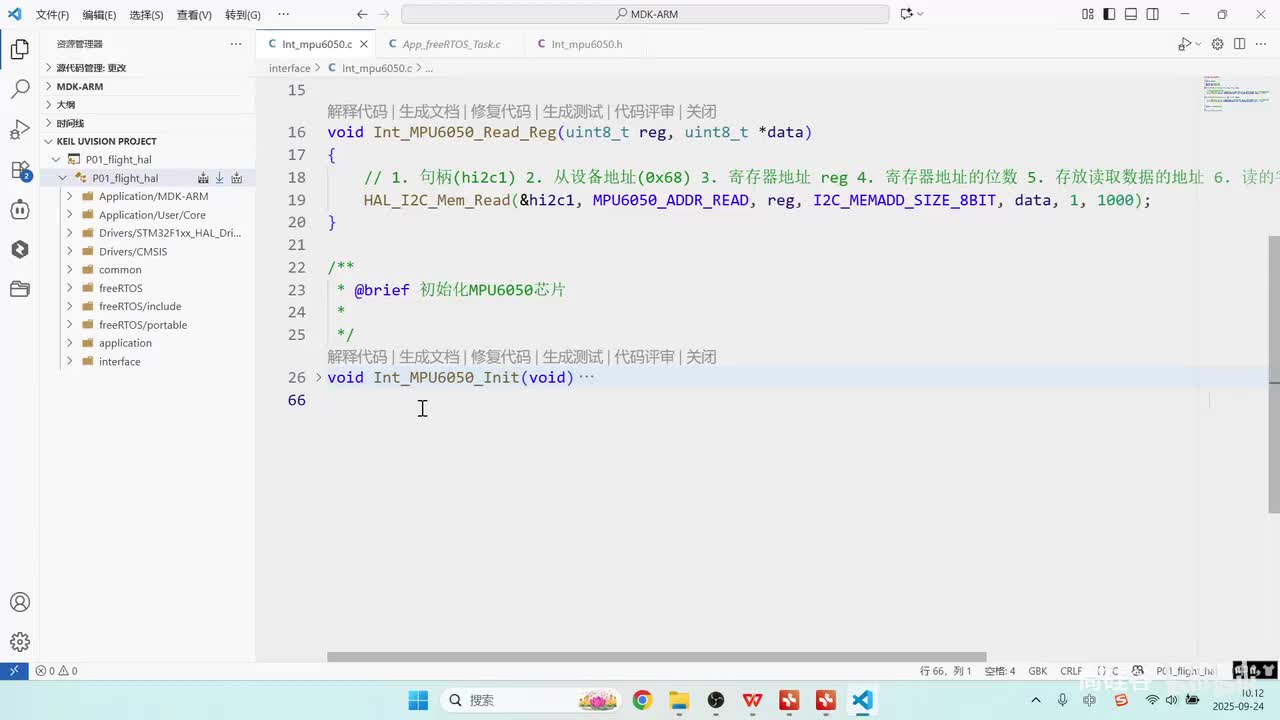The width and height of the screenshot is (1280, 720).
Task: Click the horizontal scrollbar in editor
Action: [656, 657]
